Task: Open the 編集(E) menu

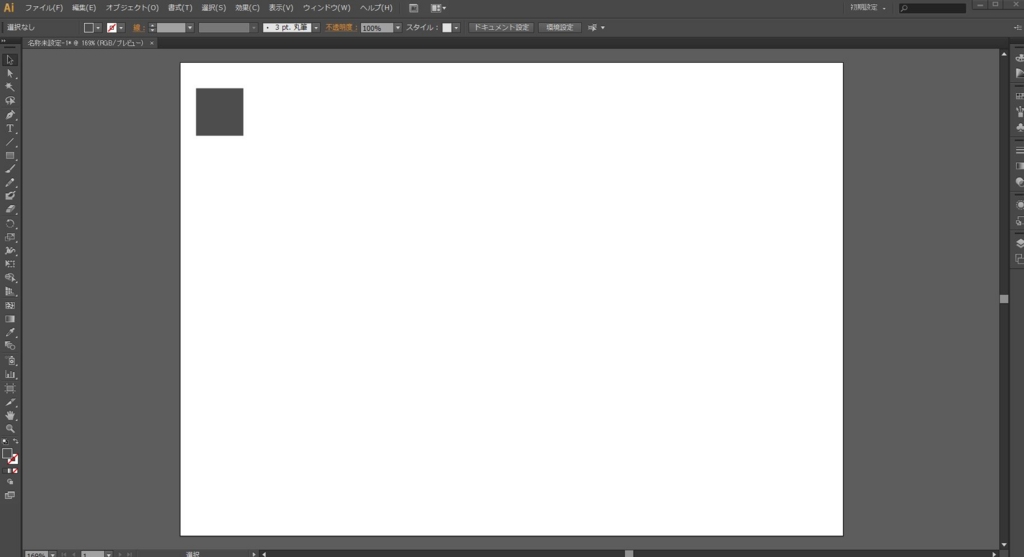Action: (x=84, y=8)
